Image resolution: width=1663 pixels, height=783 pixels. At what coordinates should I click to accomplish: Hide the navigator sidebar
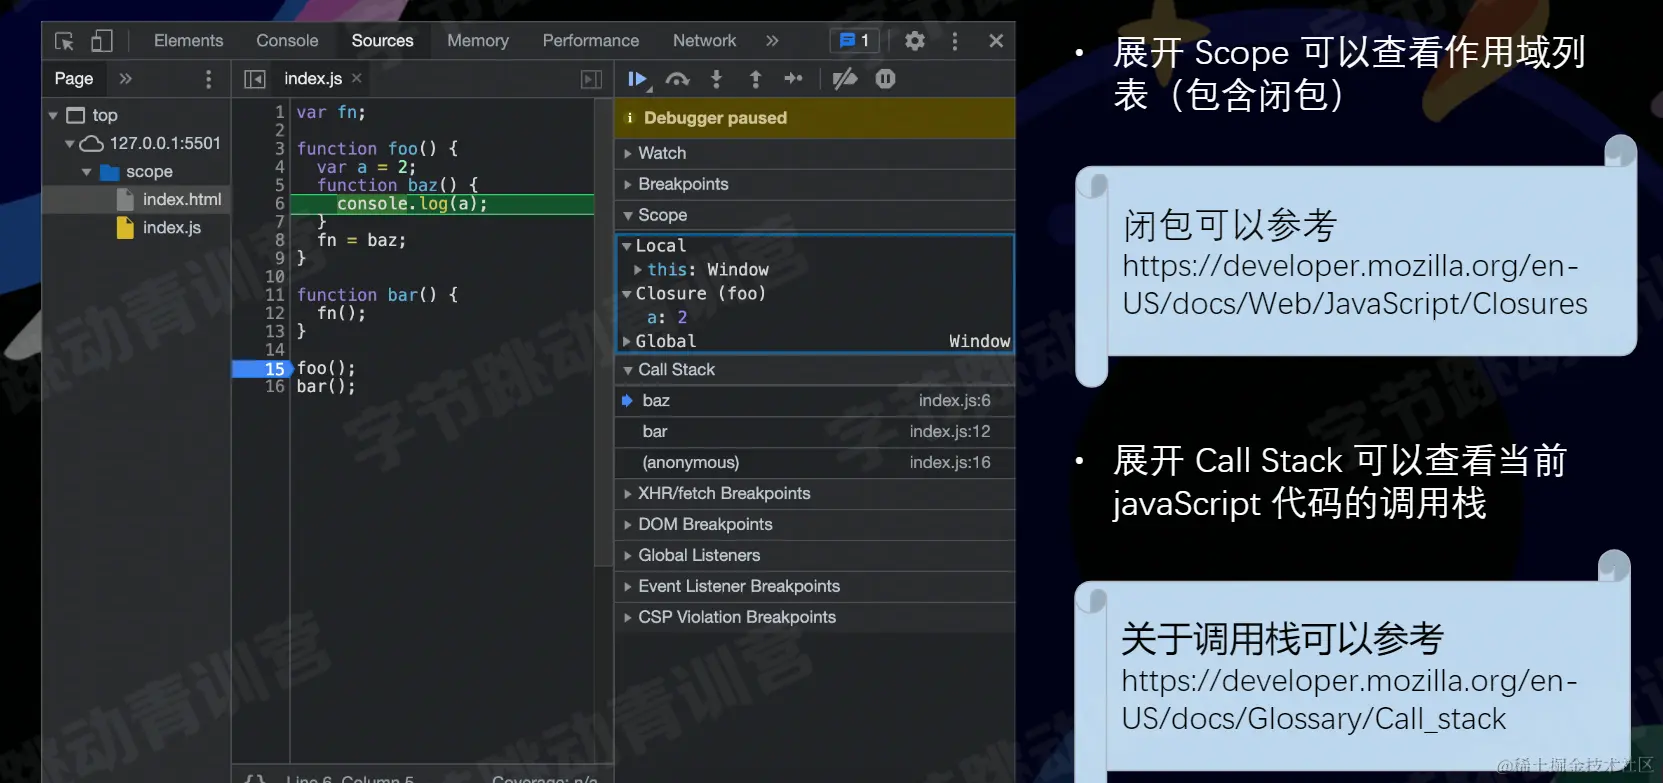(x=255, y=79)
